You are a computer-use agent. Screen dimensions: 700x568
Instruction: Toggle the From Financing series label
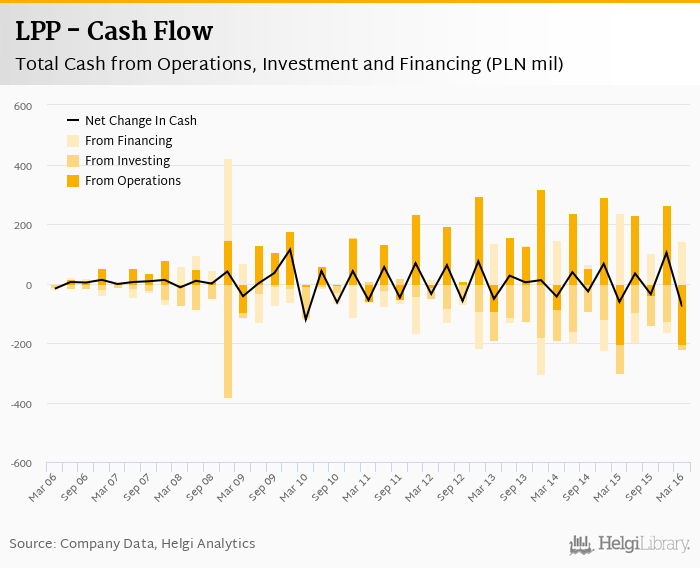tap(128, 141)
